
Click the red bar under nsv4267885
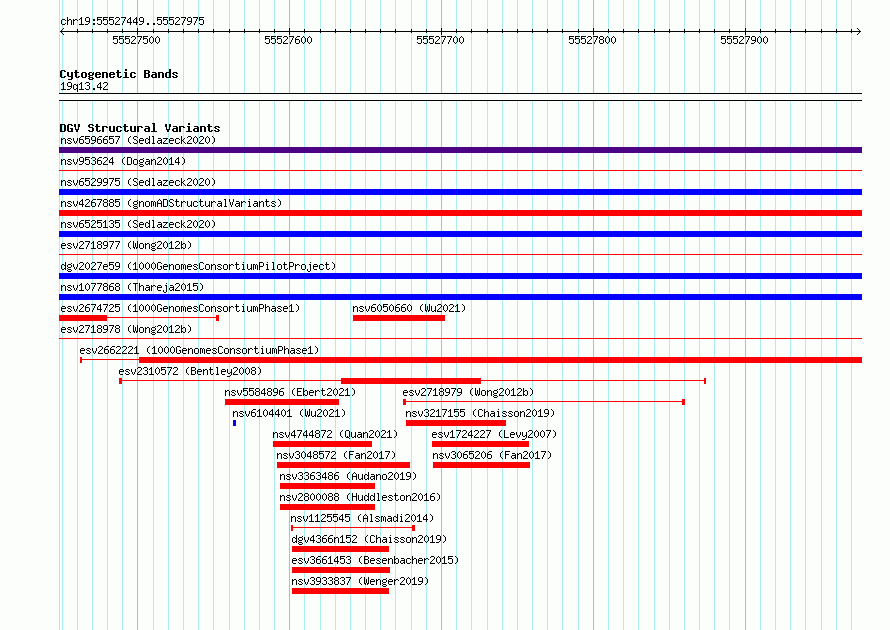coord(460,213)
